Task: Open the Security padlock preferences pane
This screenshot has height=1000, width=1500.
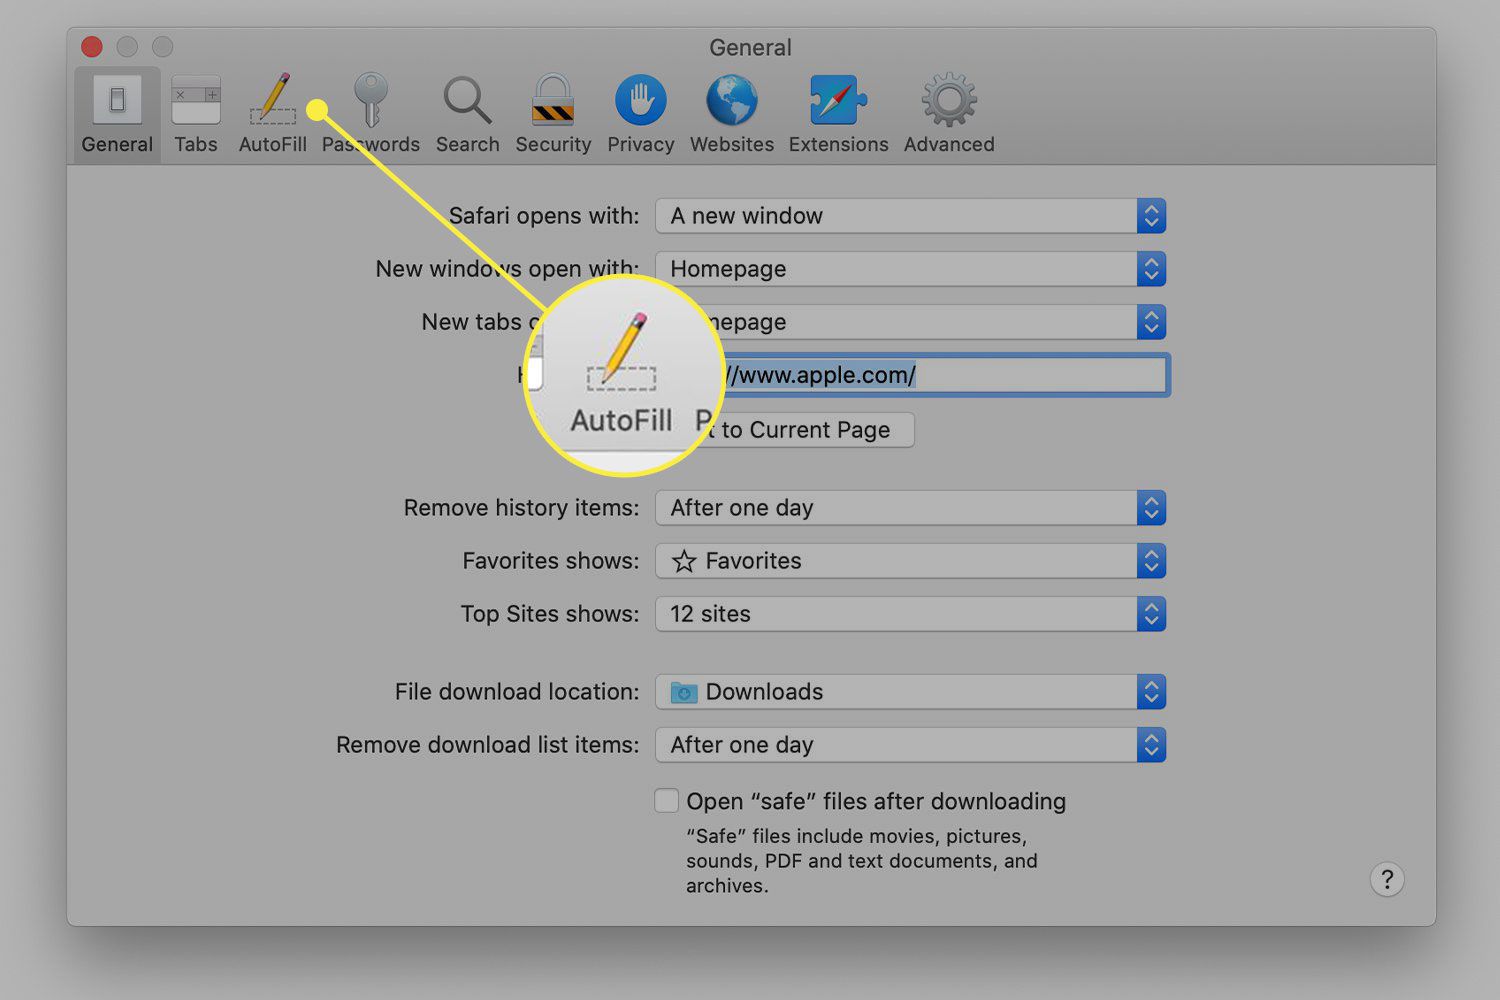Action: (x=553, y=114)
